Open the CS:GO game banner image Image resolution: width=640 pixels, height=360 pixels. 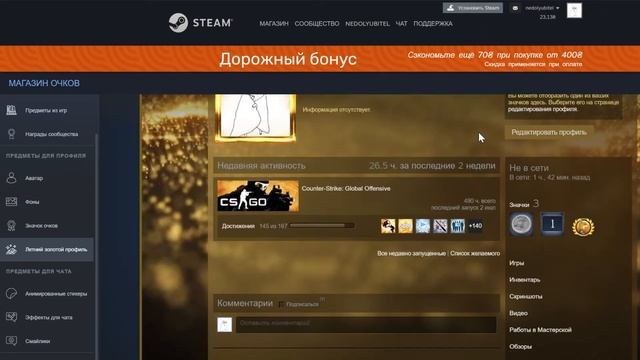(x=258, y=196)
